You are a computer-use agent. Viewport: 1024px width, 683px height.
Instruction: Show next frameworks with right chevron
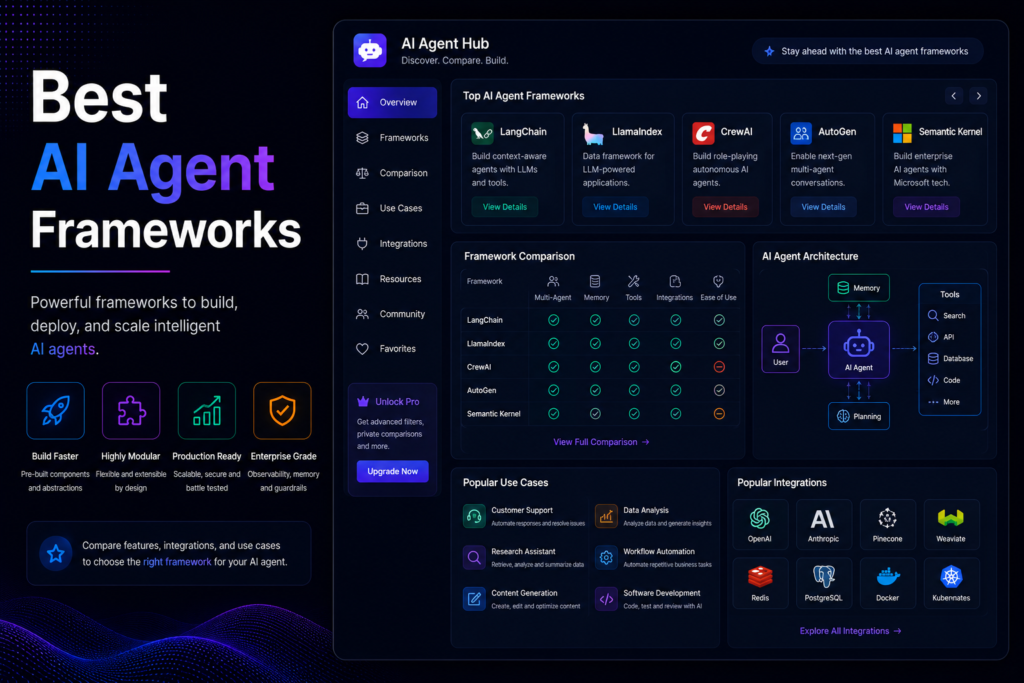coord(978,96)
